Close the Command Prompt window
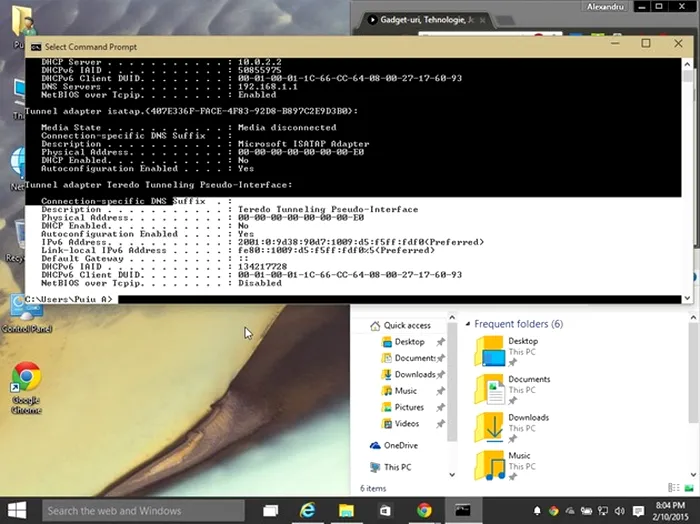The height and width of the screenshot is (524, 700). pos(678,43)
